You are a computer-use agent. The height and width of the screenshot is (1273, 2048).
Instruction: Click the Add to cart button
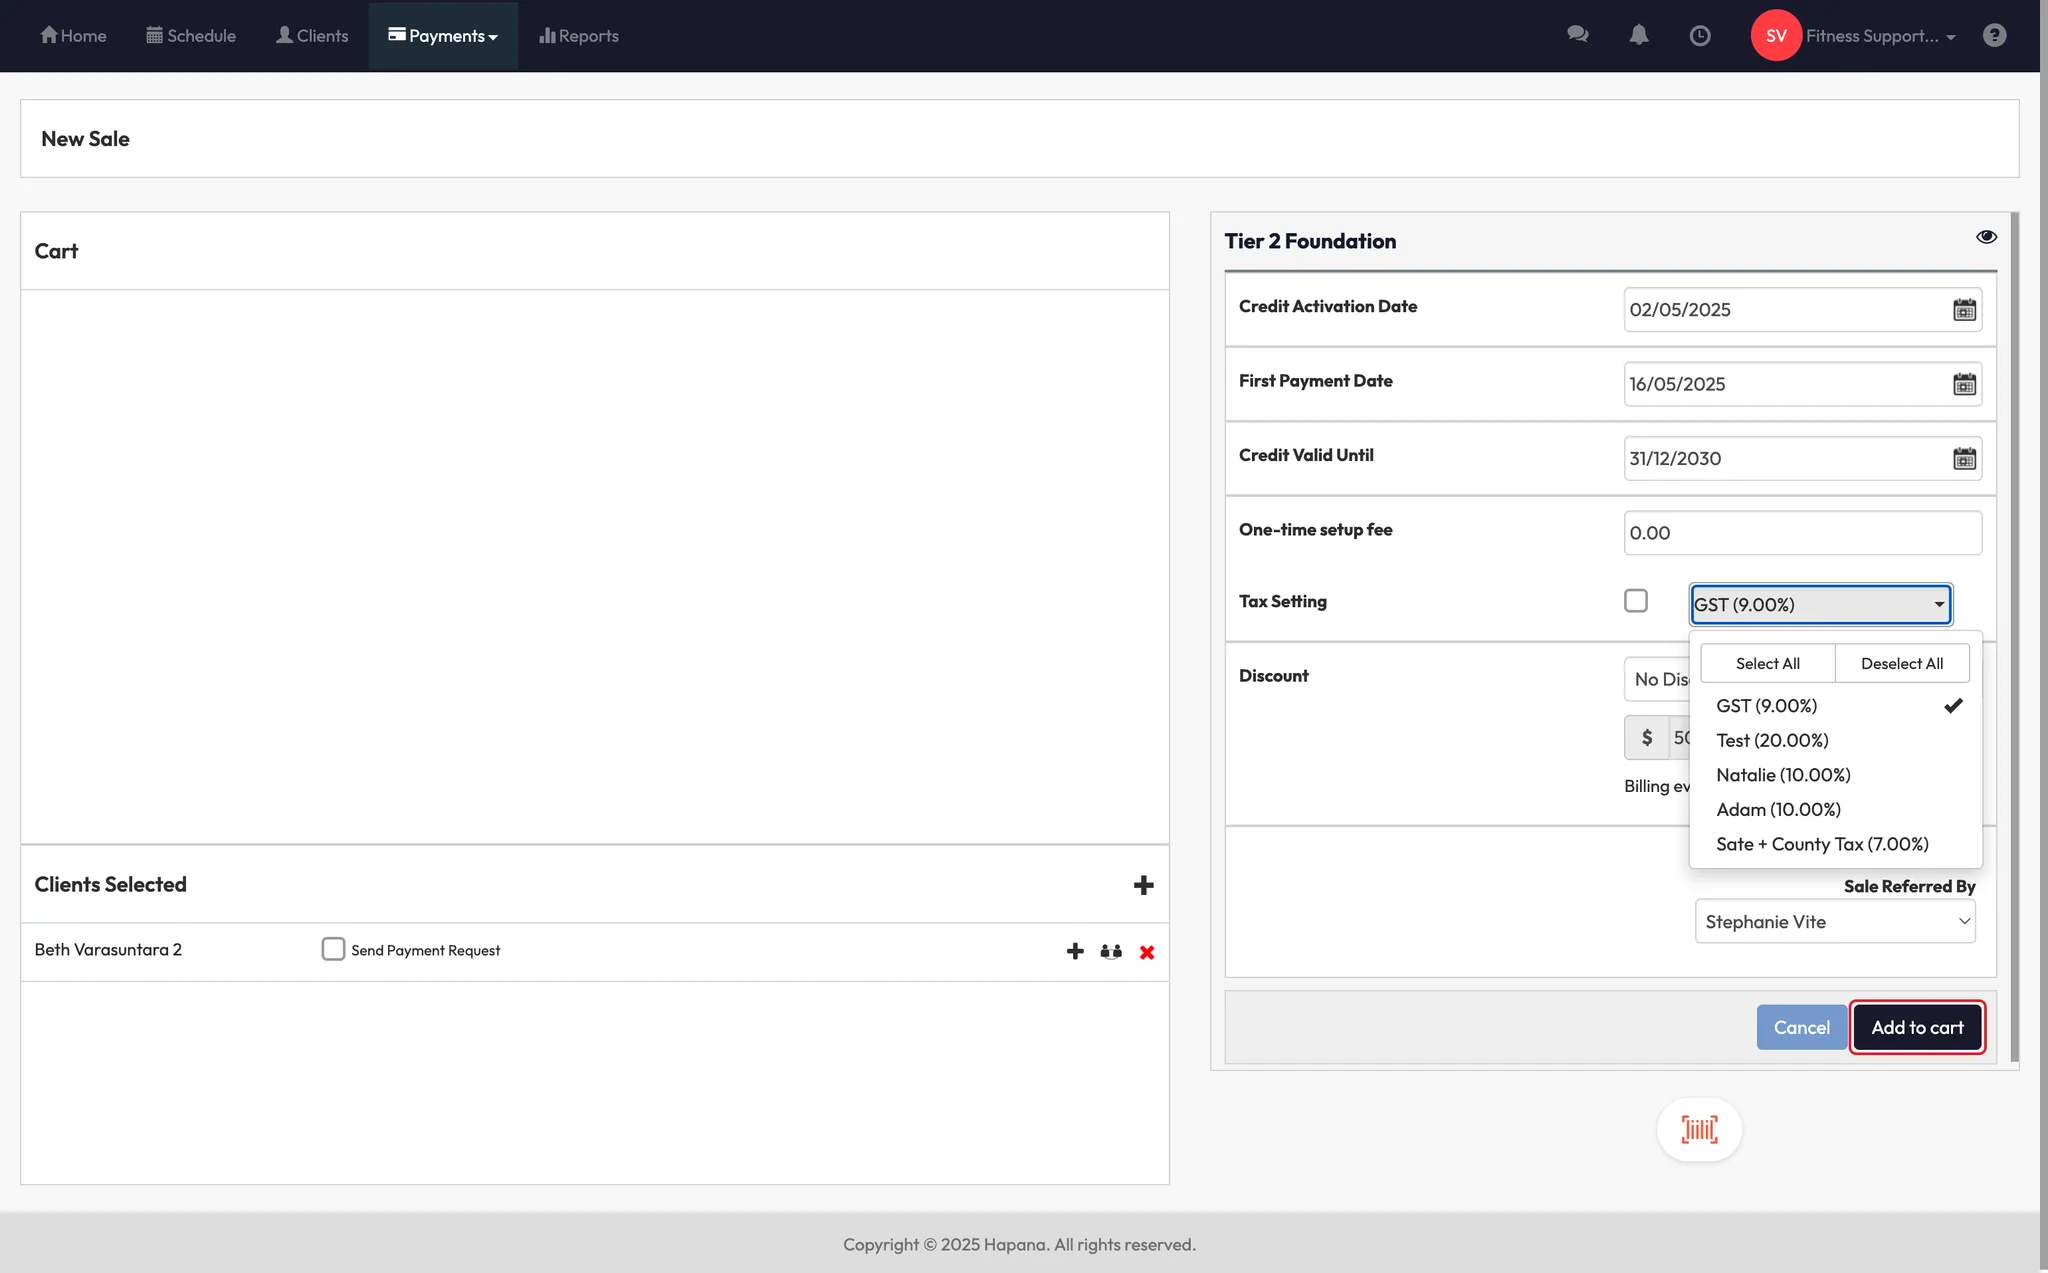[x=1917, y=1028]
